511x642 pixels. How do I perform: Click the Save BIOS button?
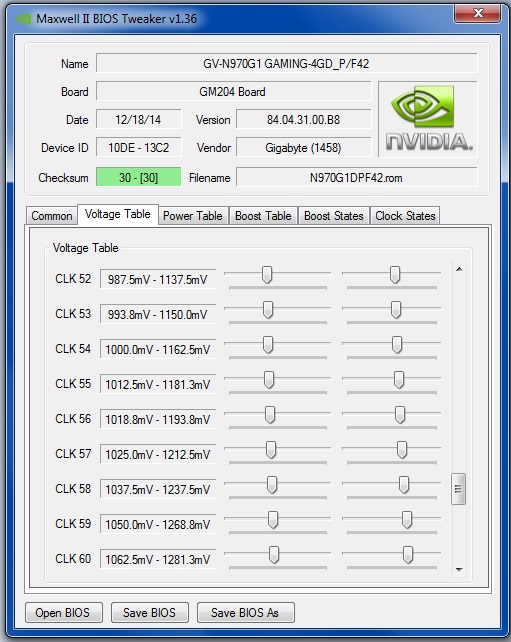[149, 613]
